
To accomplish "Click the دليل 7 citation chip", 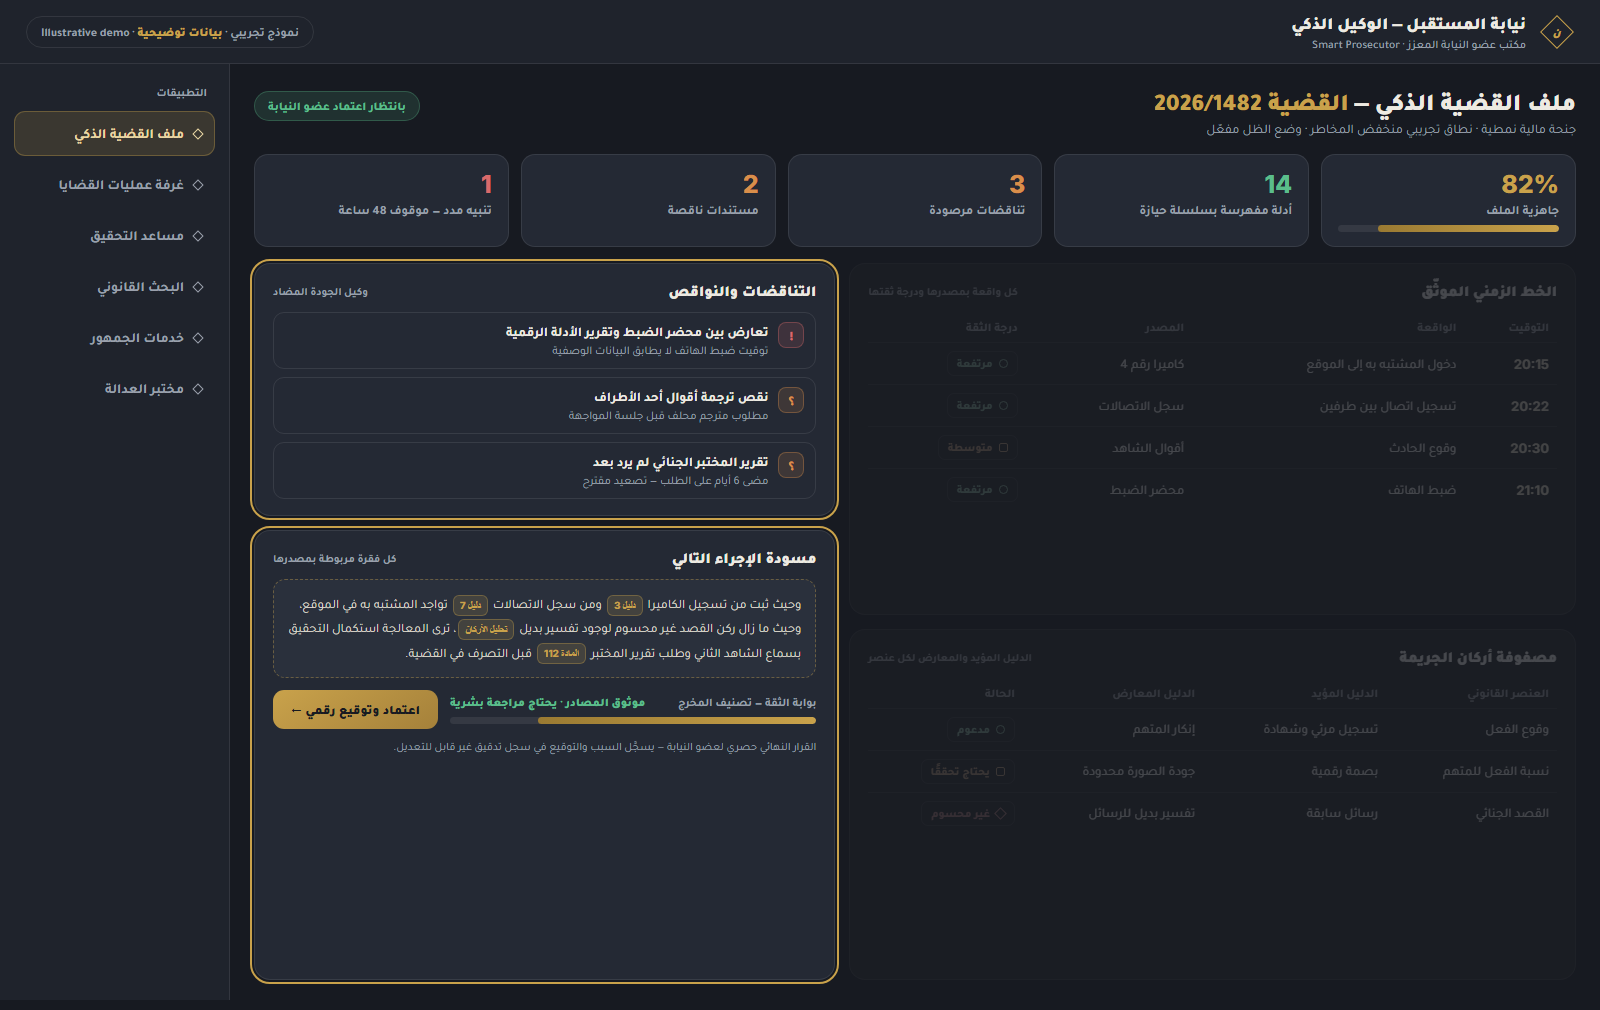I will 471,605.
